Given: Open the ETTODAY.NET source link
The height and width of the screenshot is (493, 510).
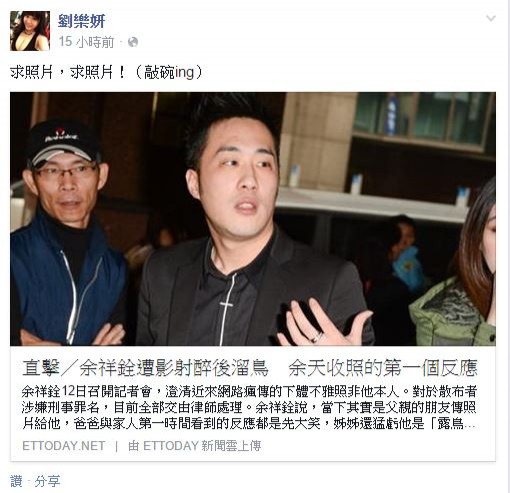Looking at the screenshot, I should (64, 446).
